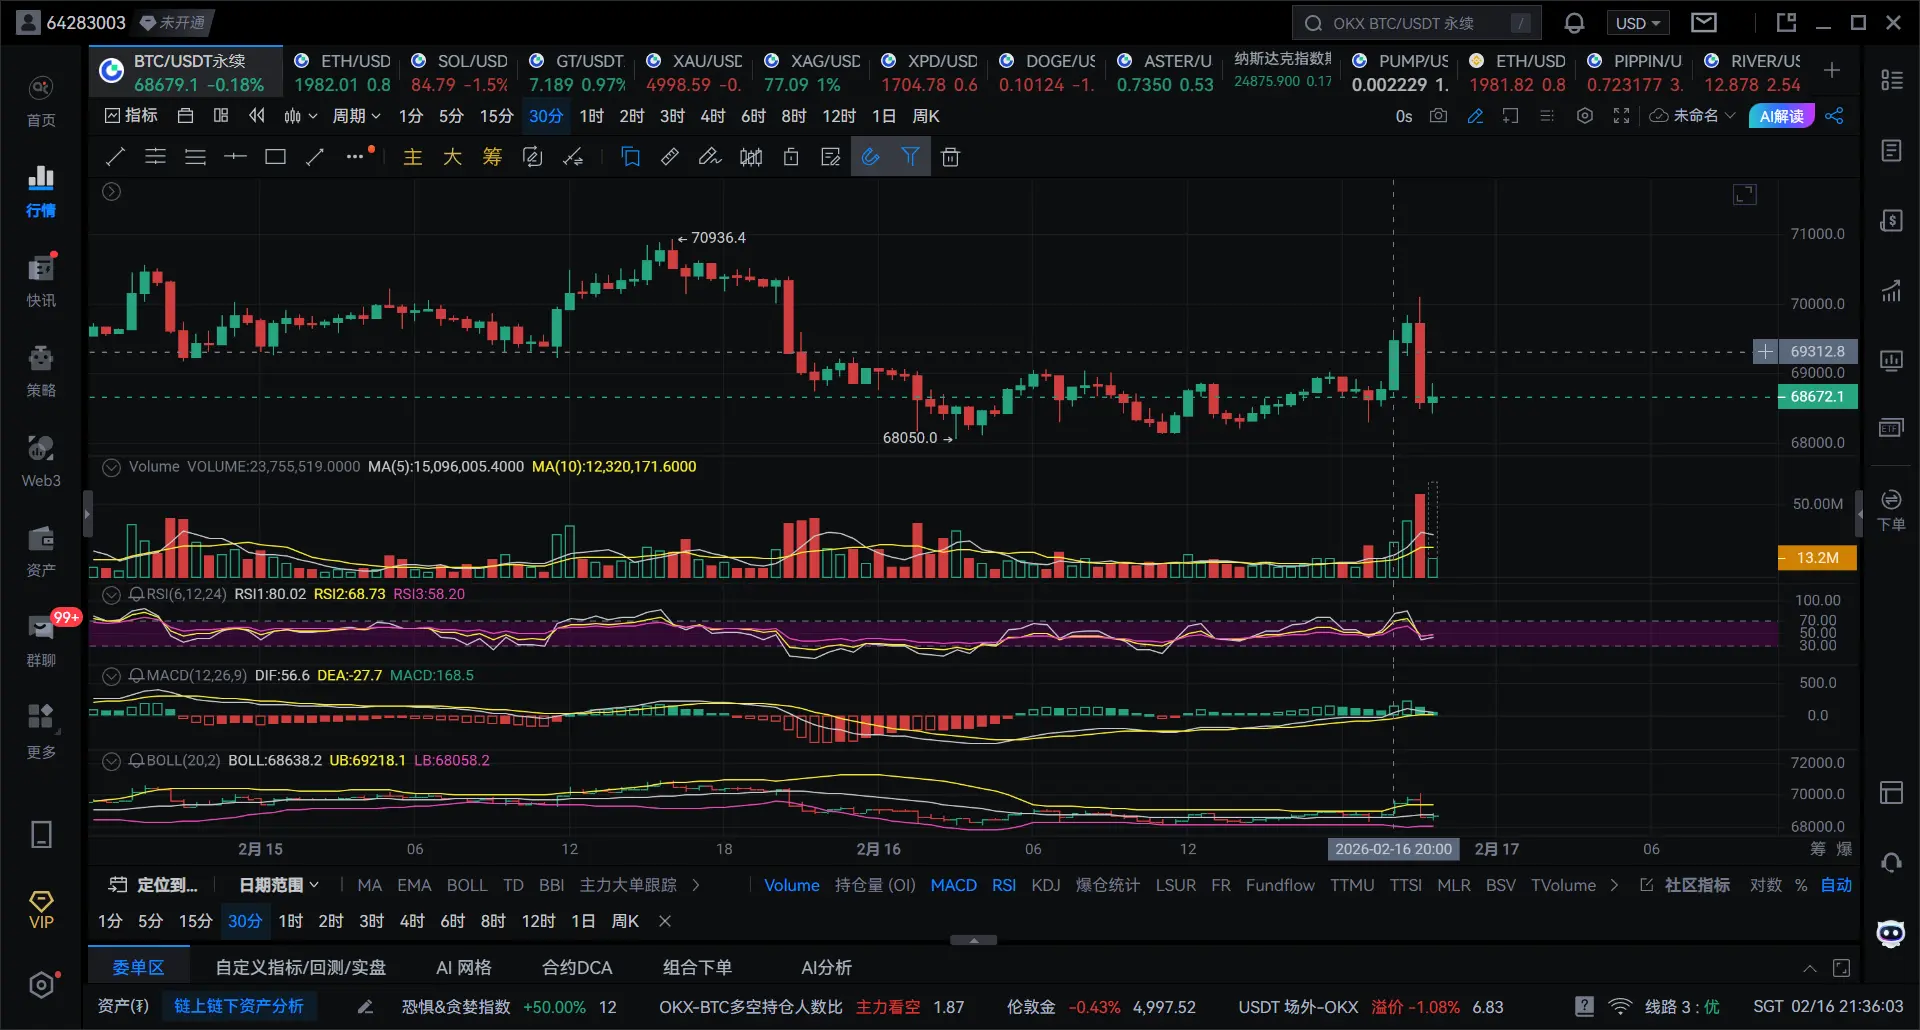Image resolution: width=1920 pixels, height=1030 pixels.
Task: Open 链上链下资产分析 link
Action: (238, 1006)
